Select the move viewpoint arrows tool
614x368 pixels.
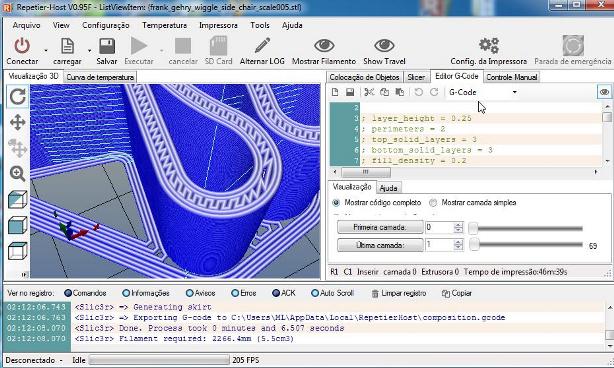[x=18, y=123]
